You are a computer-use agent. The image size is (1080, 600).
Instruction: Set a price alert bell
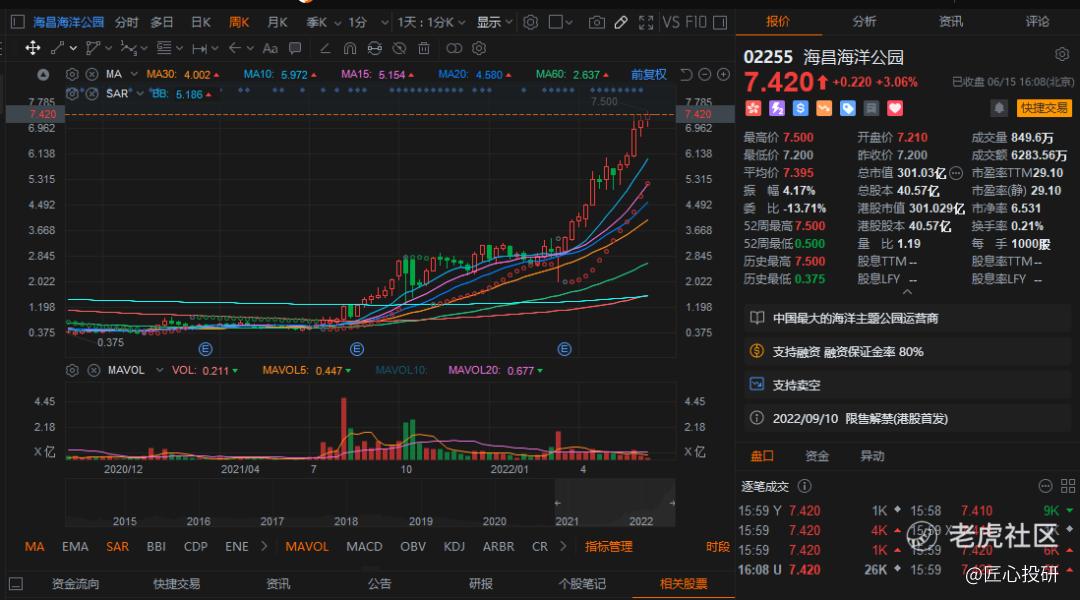point(999,108)
